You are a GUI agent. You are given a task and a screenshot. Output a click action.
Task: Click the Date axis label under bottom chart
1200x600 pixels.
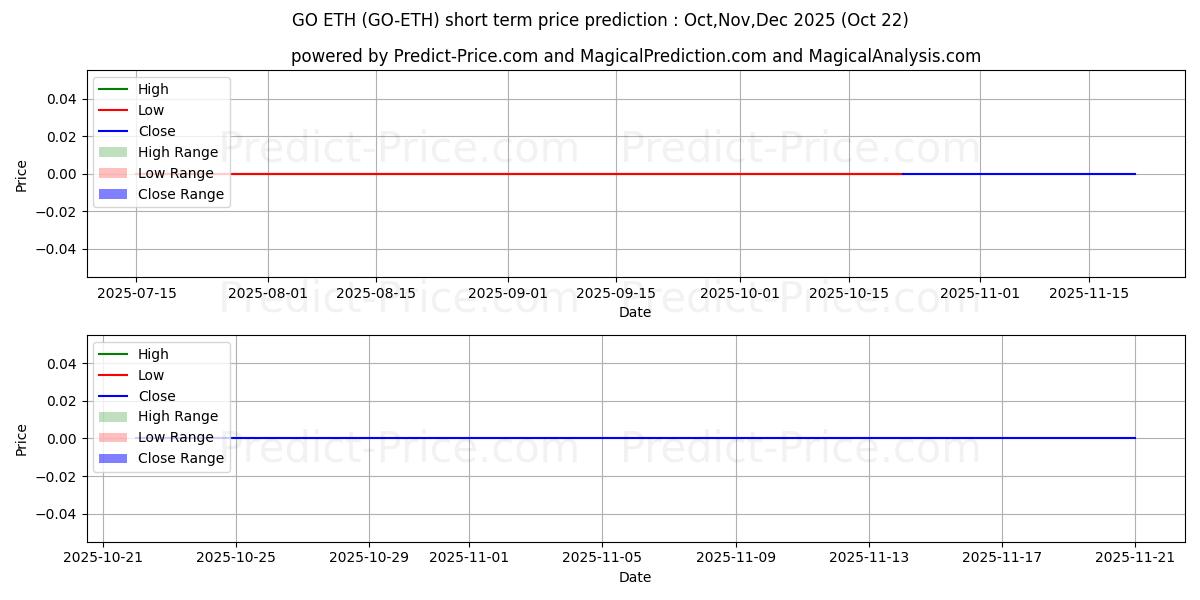click(635, 577)
